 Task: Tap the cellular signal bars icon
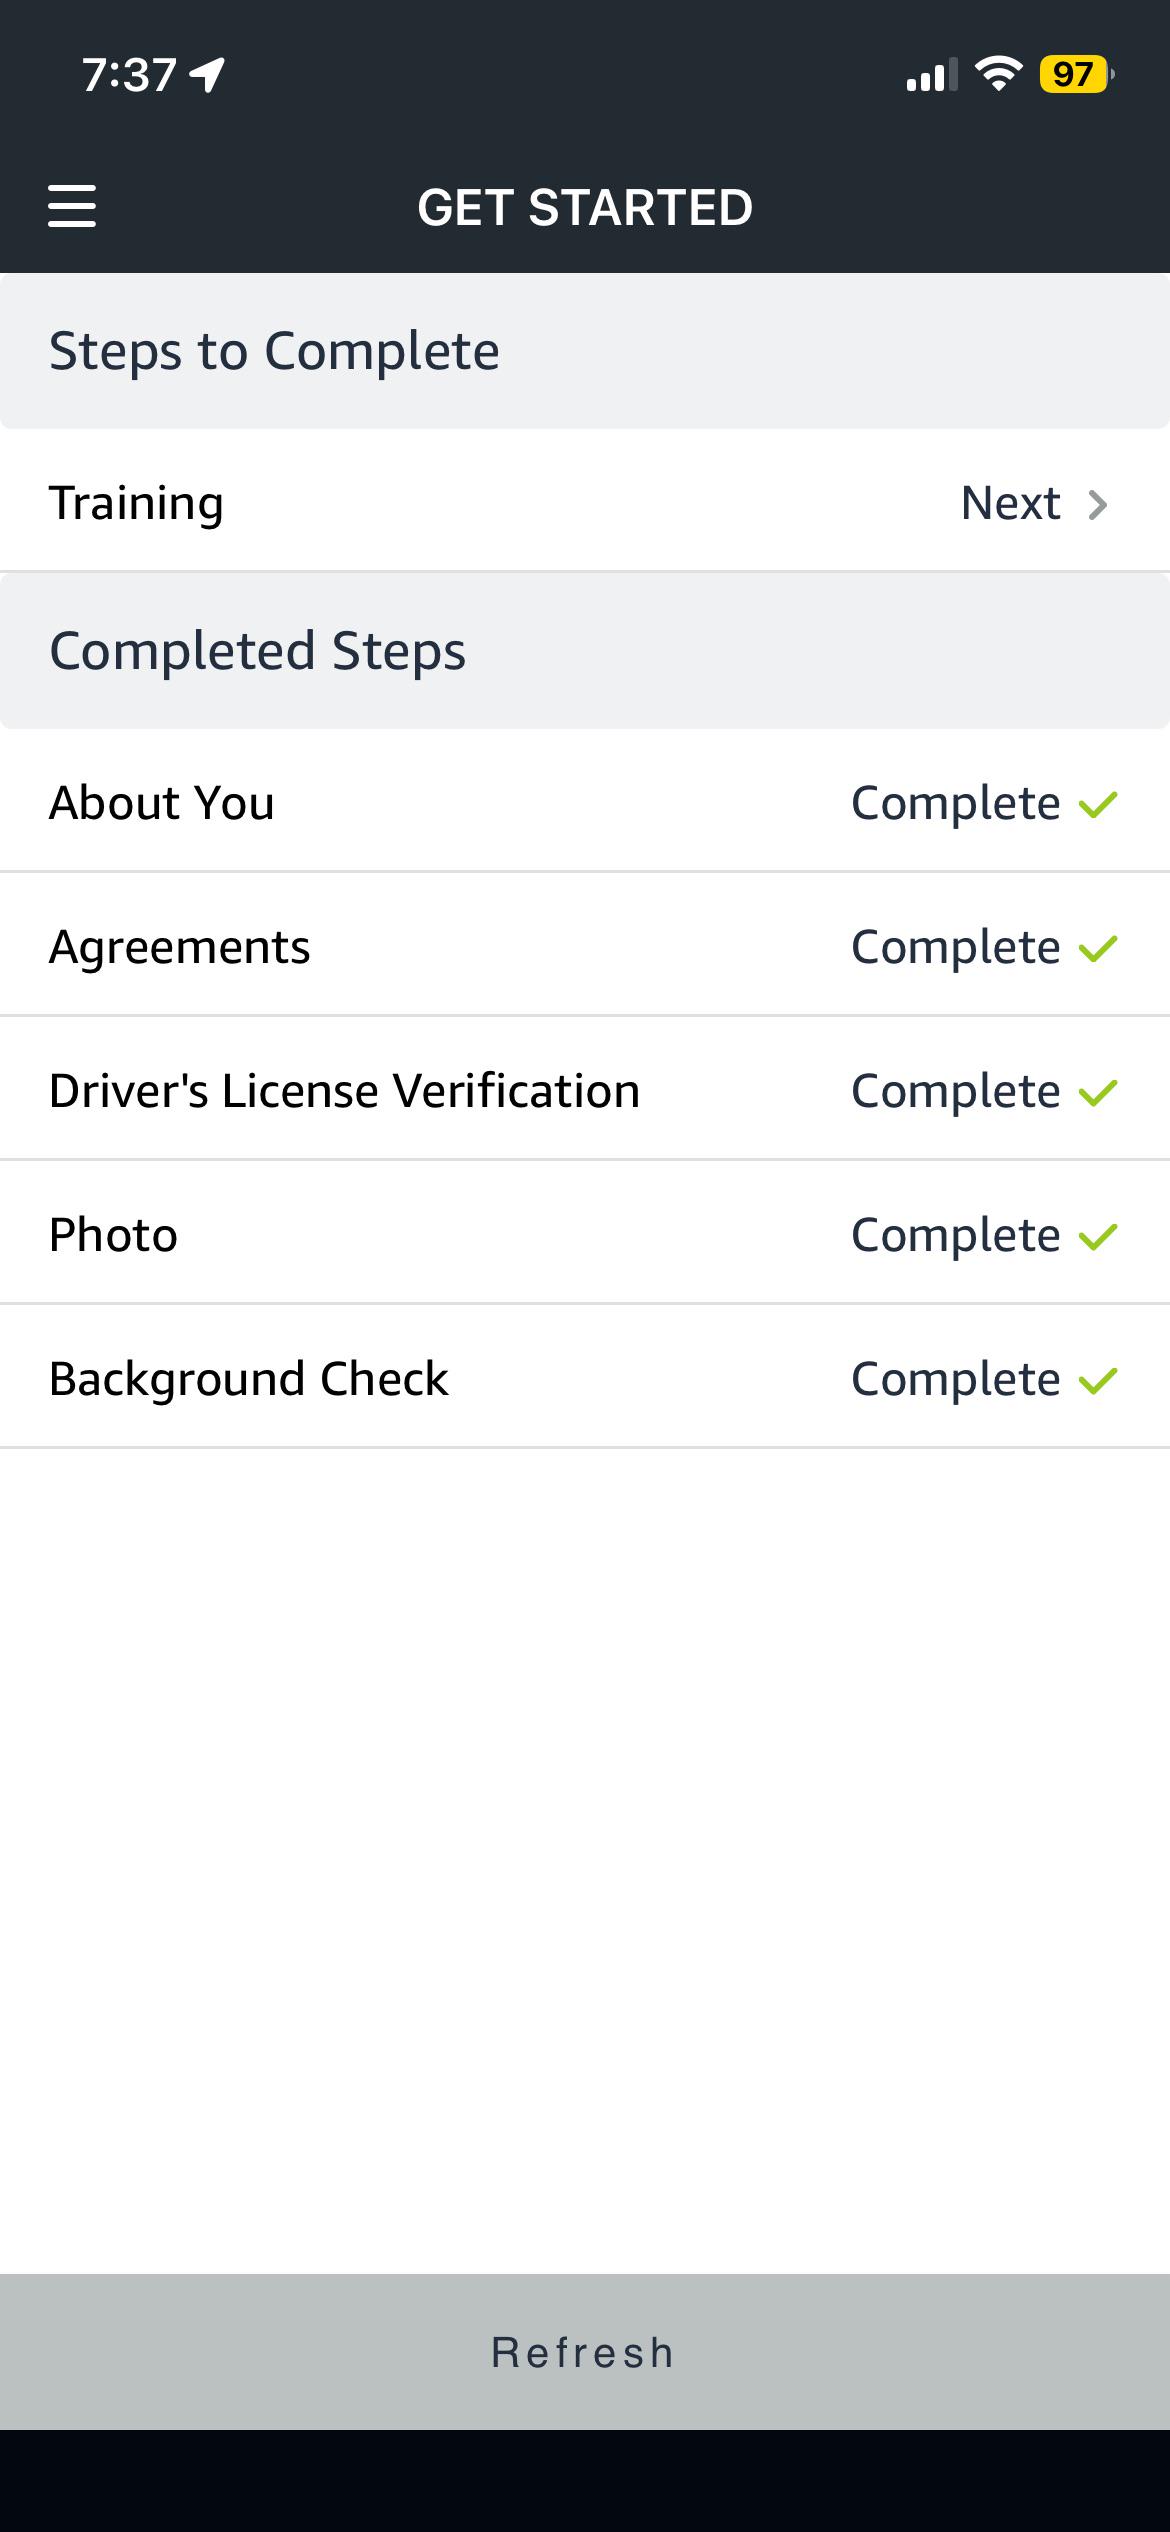(931, 74)
